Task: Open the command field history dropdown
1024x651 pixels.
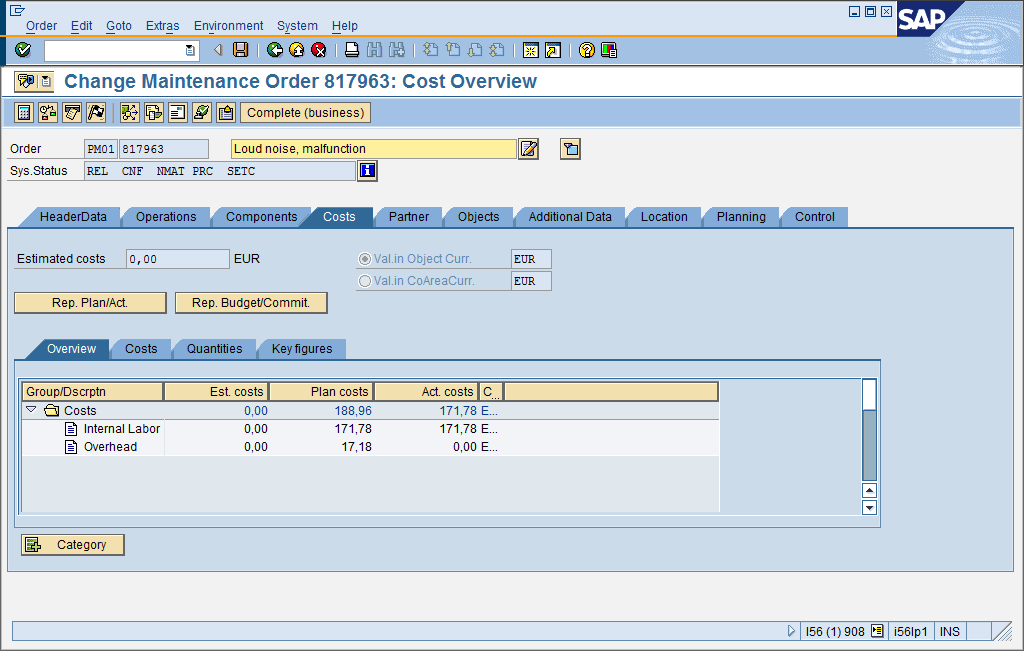Action: point(190,50)
